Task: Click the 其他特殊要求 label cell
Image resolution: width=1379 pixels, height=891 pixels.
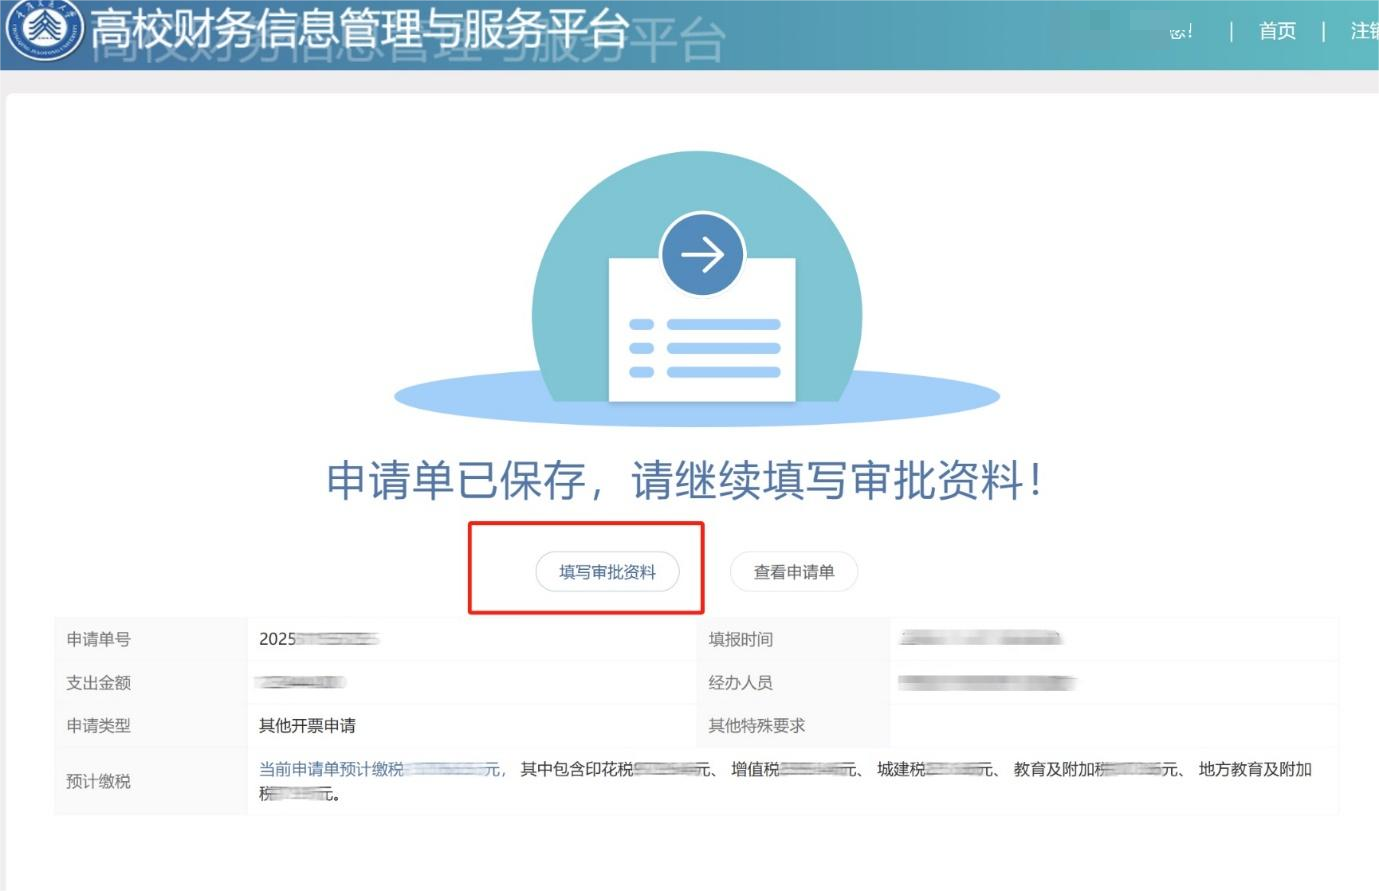Action: (757, 726)
